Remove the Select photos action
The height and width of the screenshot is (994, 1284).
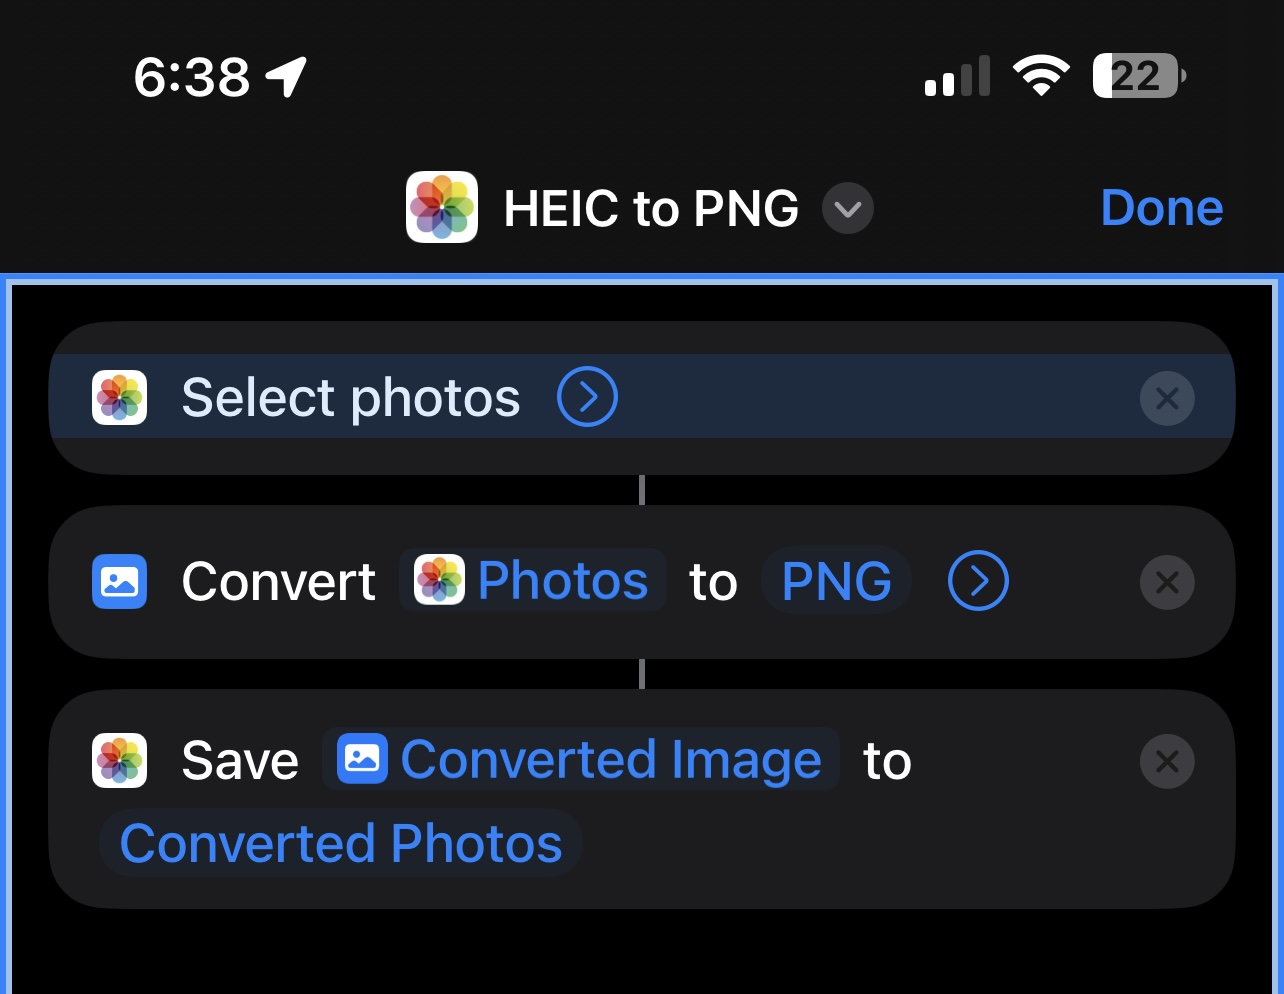pos(1167,398)
